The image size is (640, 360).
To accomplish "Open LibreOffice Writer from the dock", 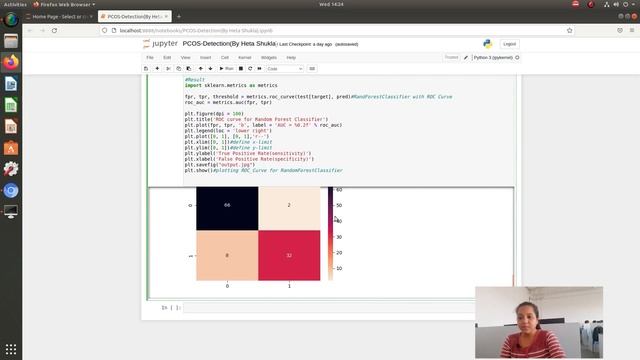I will 11,84.
